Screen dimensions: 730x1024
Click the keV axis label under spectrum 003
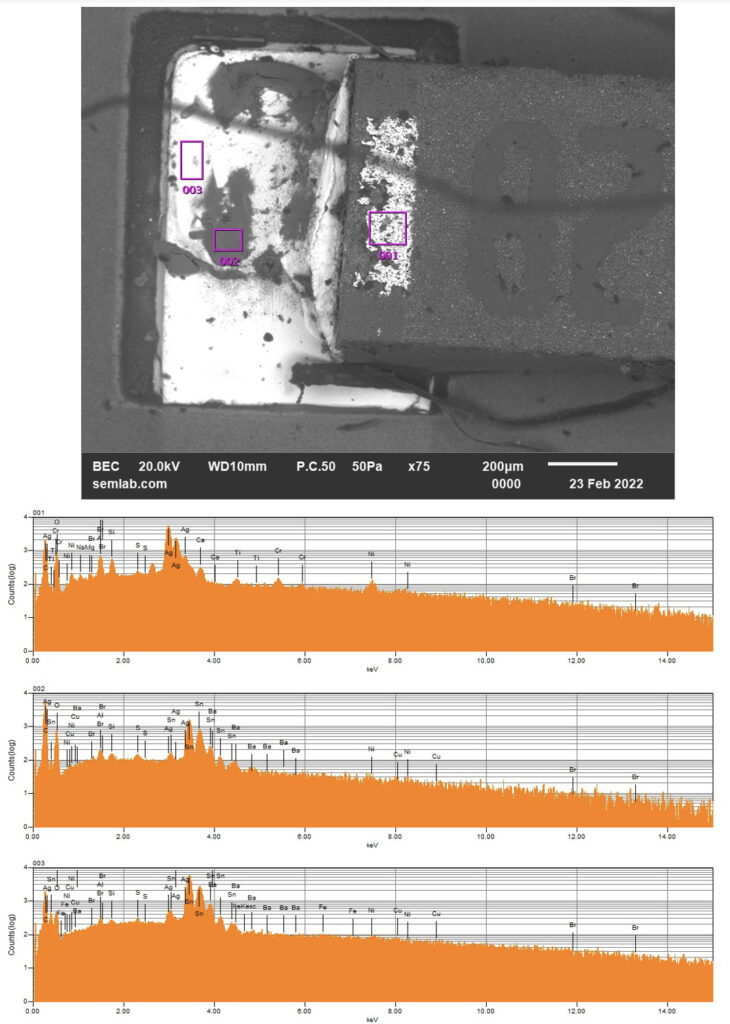(x=372, y=1018)
